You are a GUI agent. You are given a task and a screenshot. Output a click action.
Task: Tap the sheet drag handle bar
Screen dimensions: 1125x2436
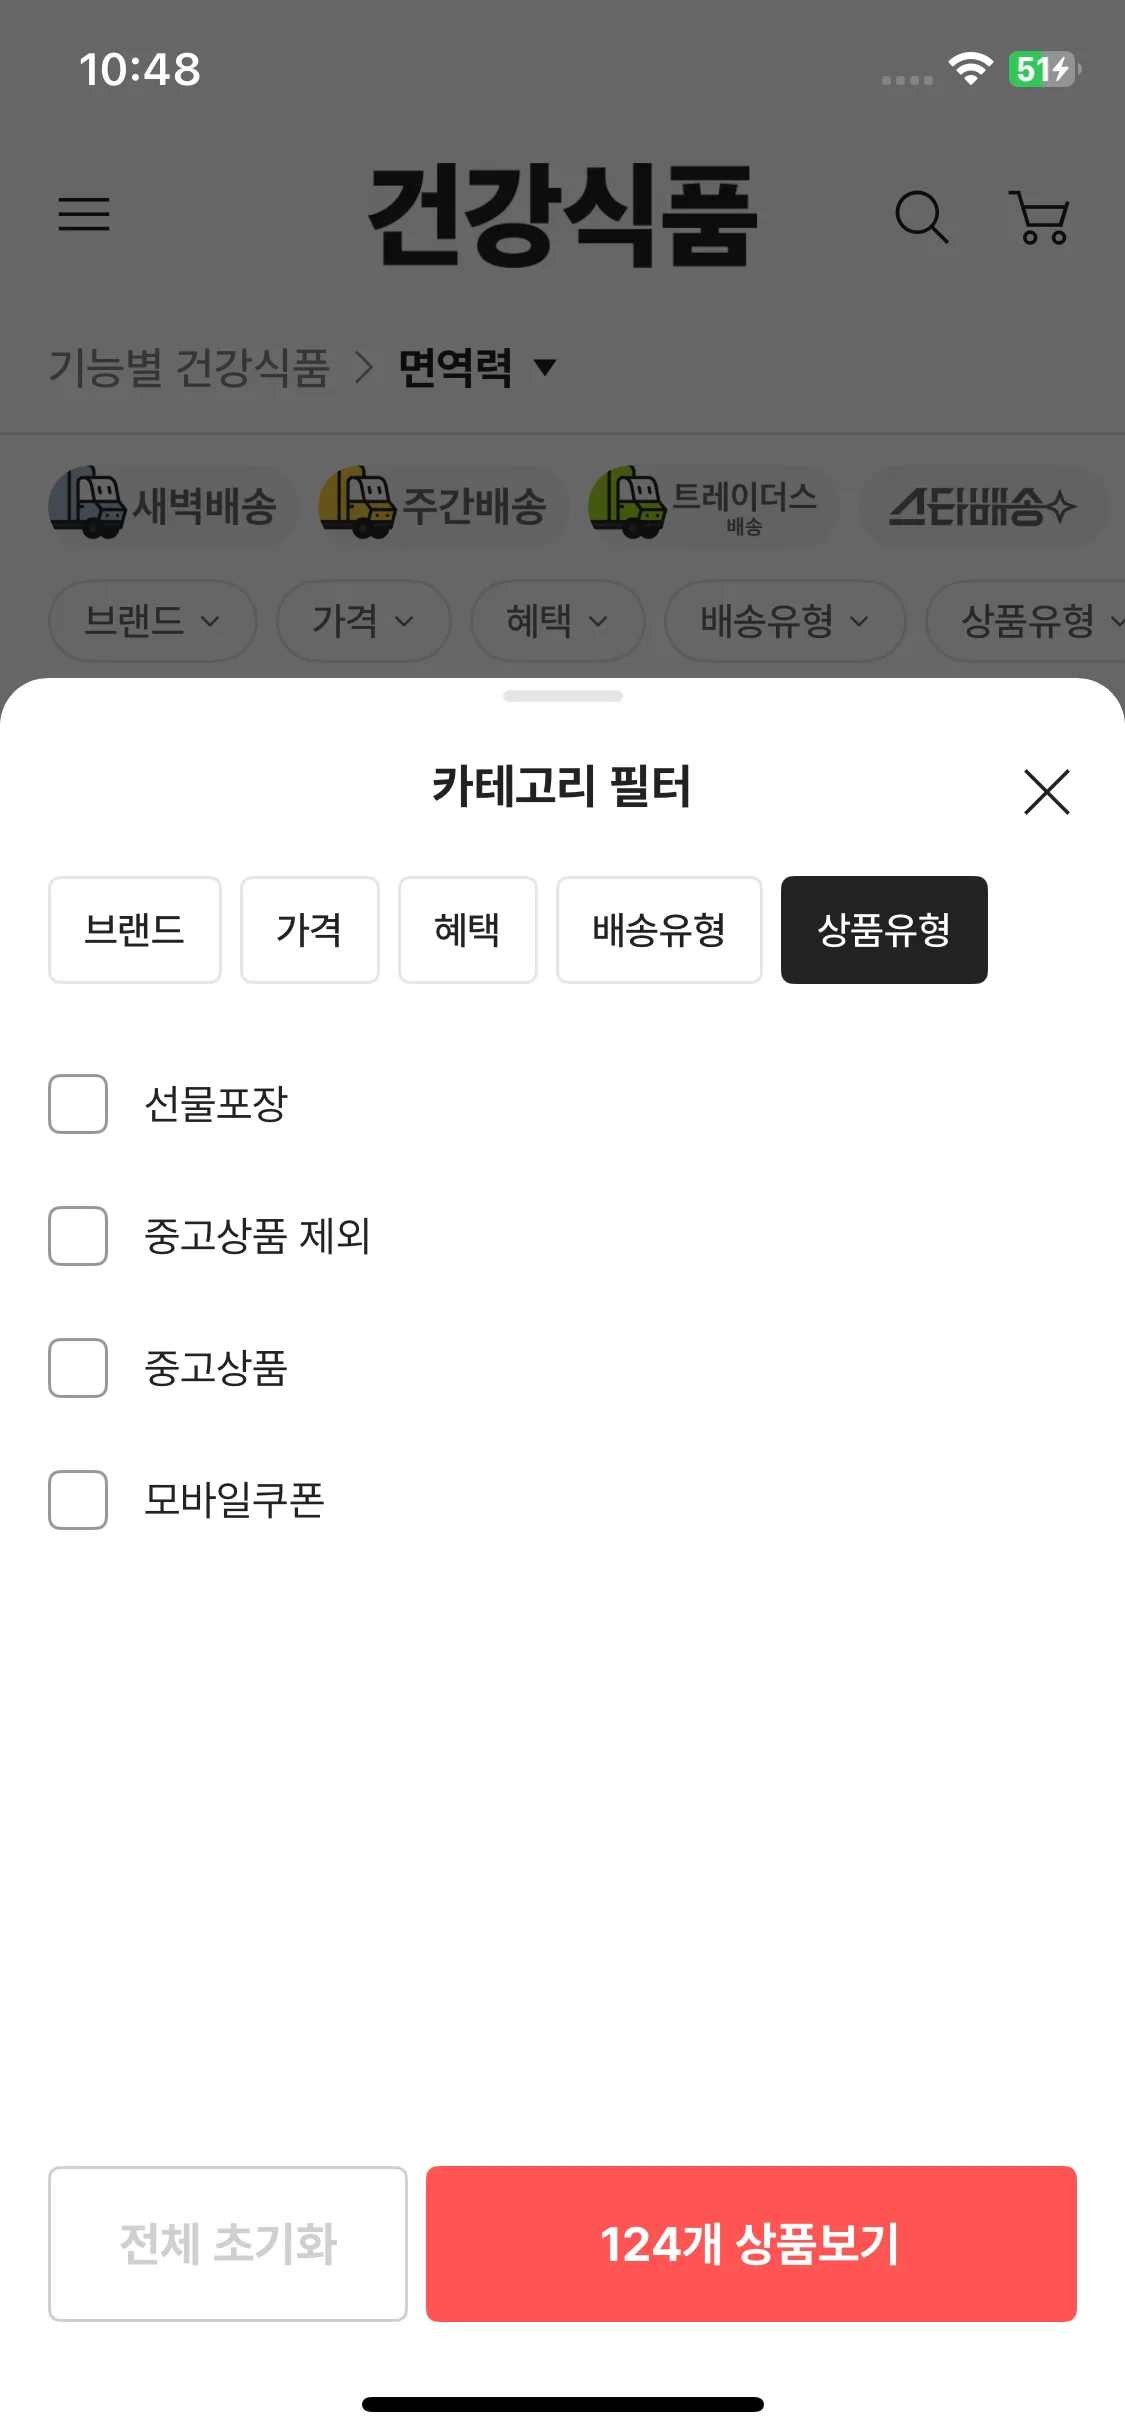pyautogui.click(x=562, y=696)
